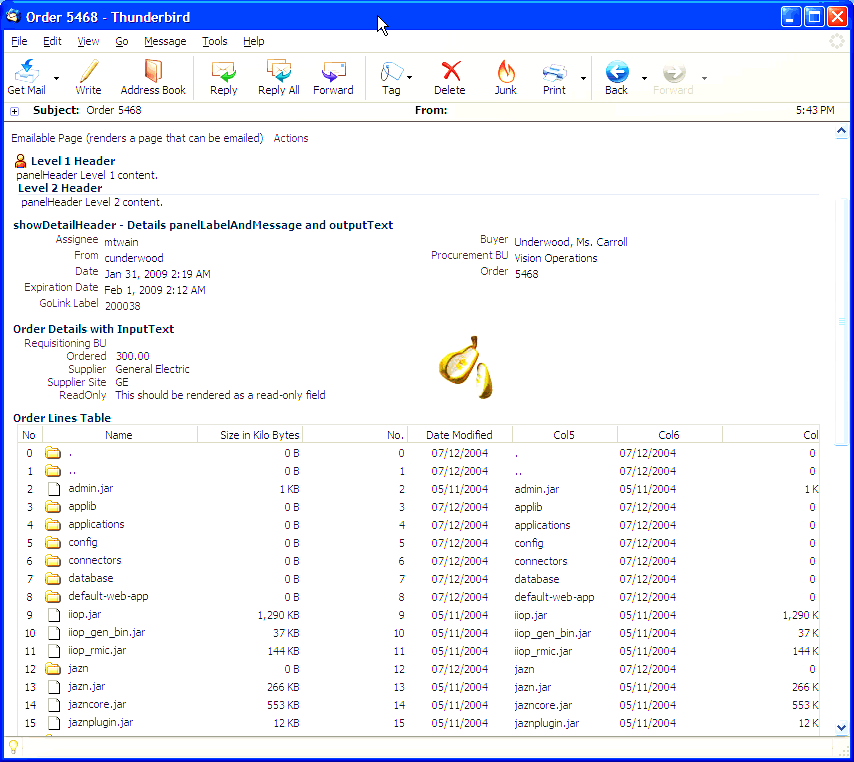
Task: Open the Message menu
Action: [165, 41]
